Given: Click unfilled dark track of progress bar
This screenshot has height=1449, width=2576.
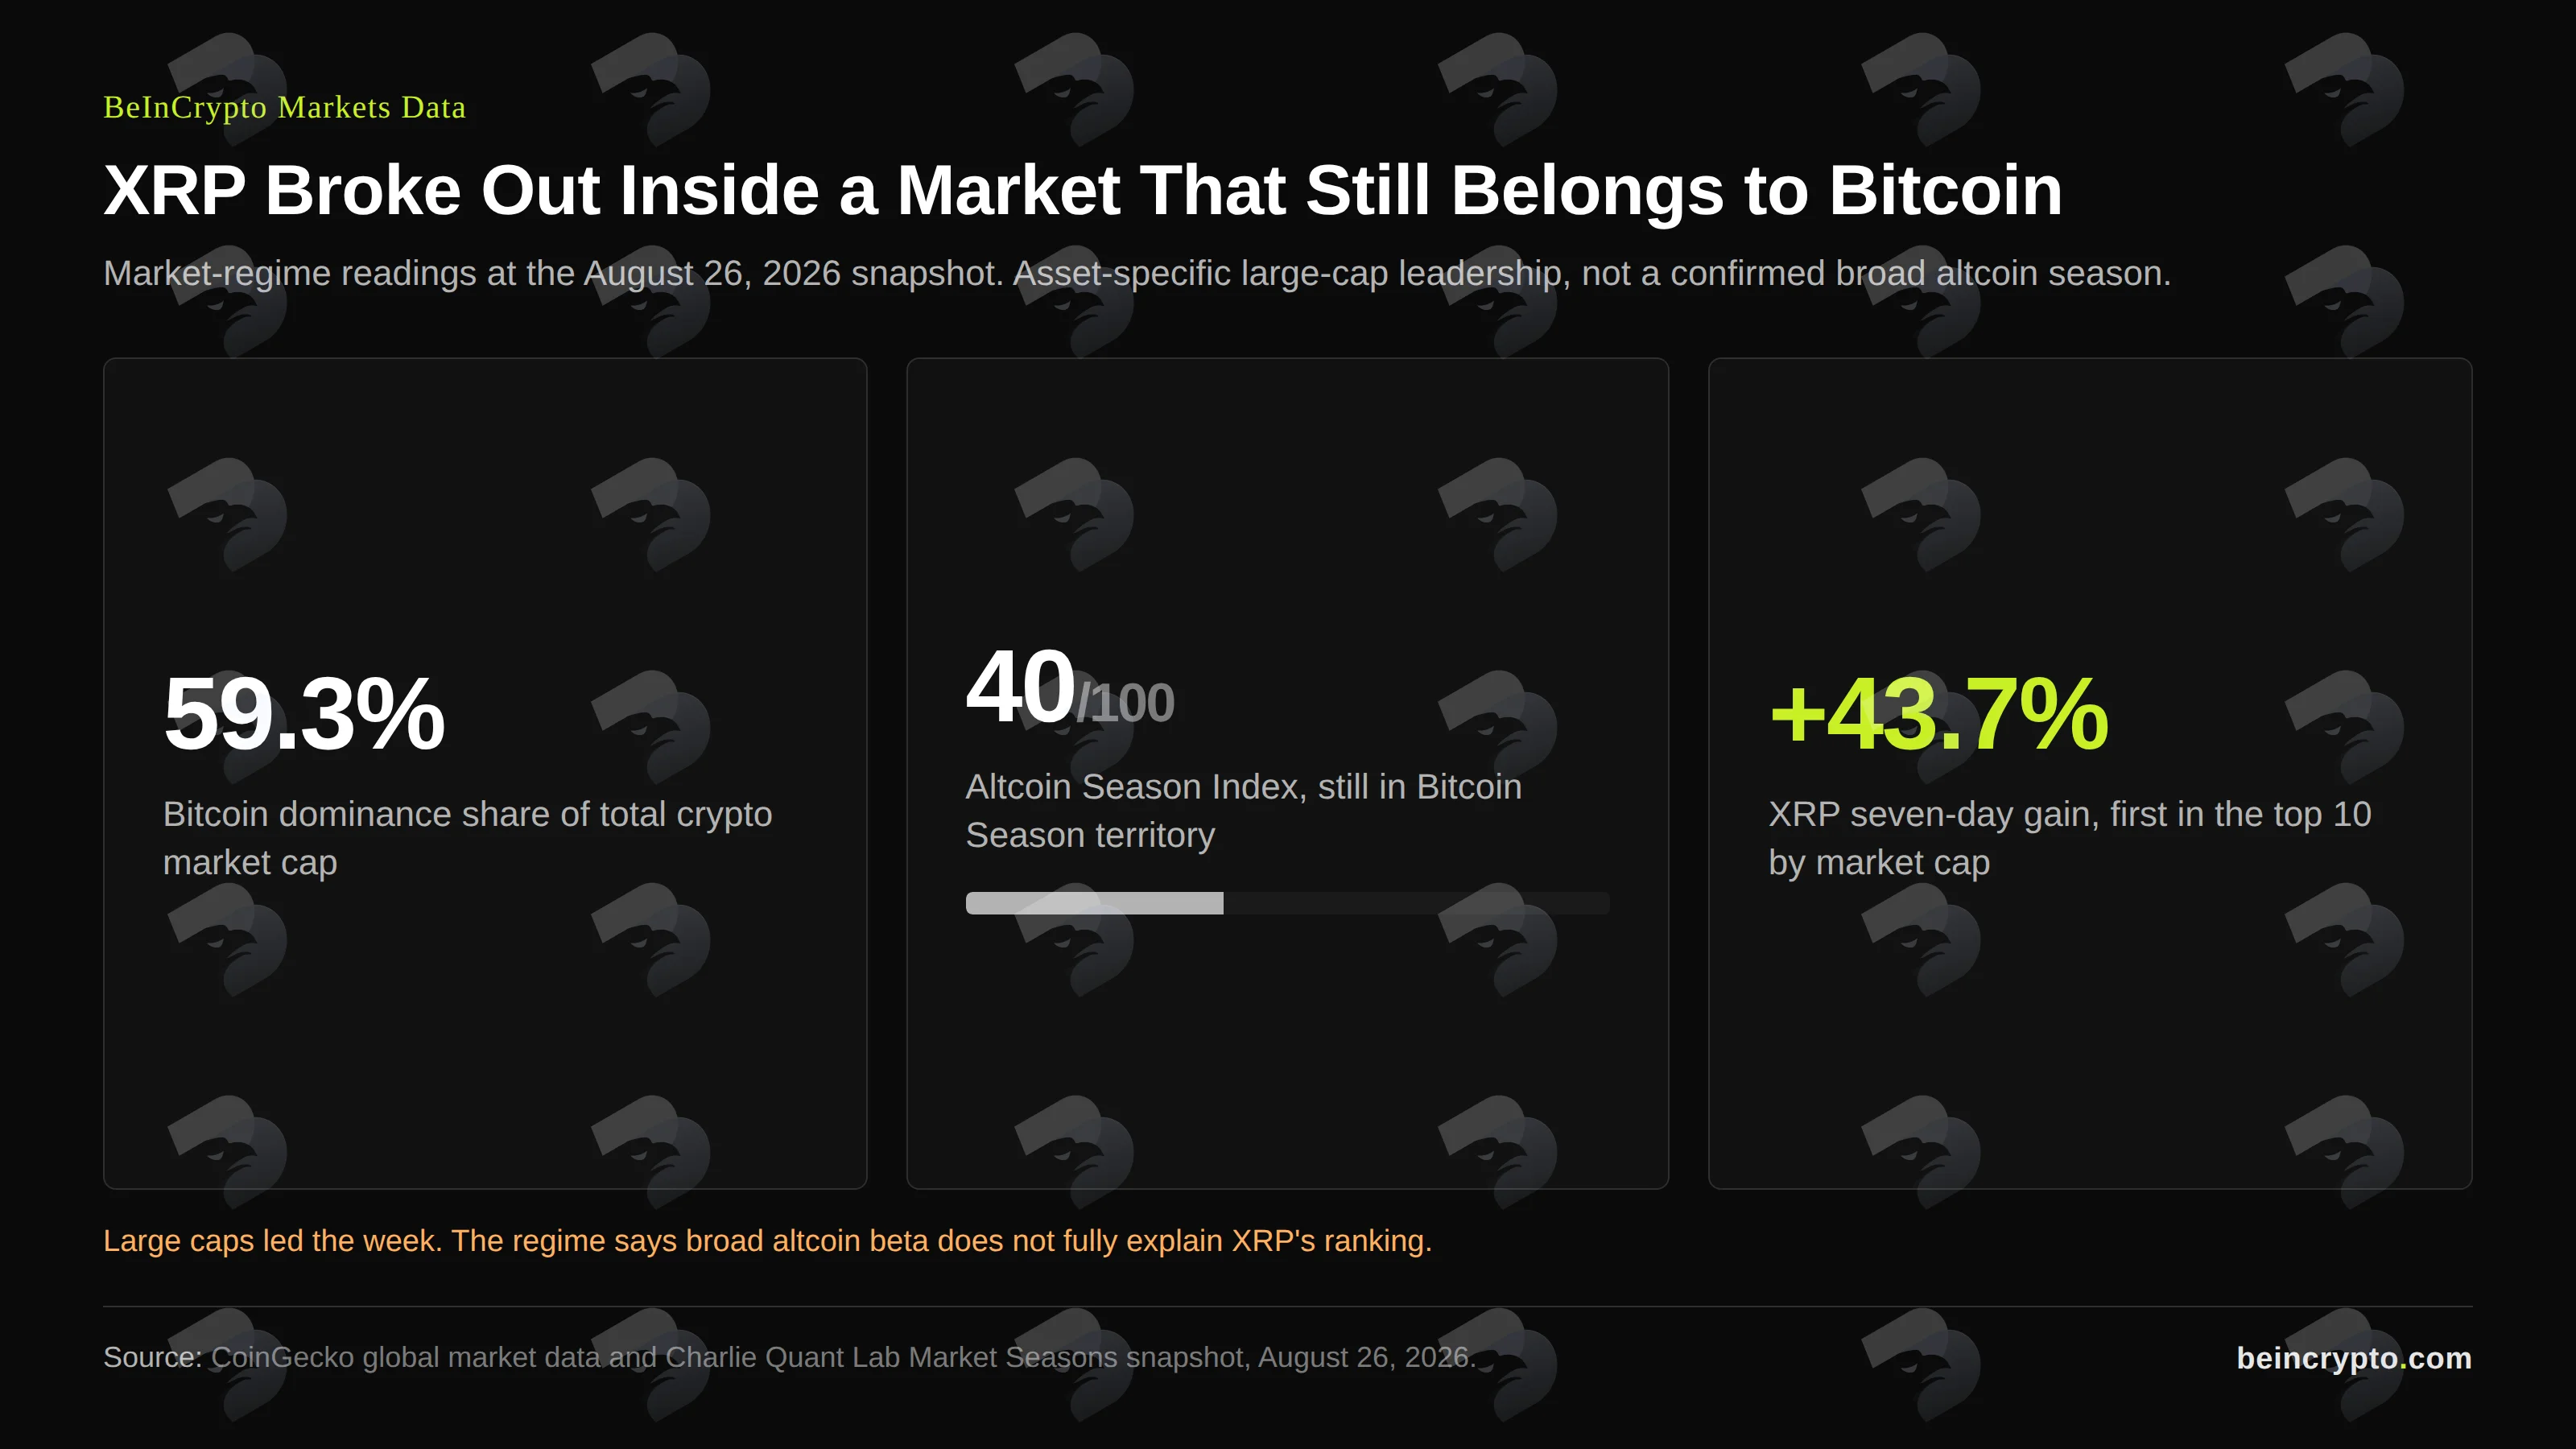Looking at the screenshot, I should point(1416,903).
